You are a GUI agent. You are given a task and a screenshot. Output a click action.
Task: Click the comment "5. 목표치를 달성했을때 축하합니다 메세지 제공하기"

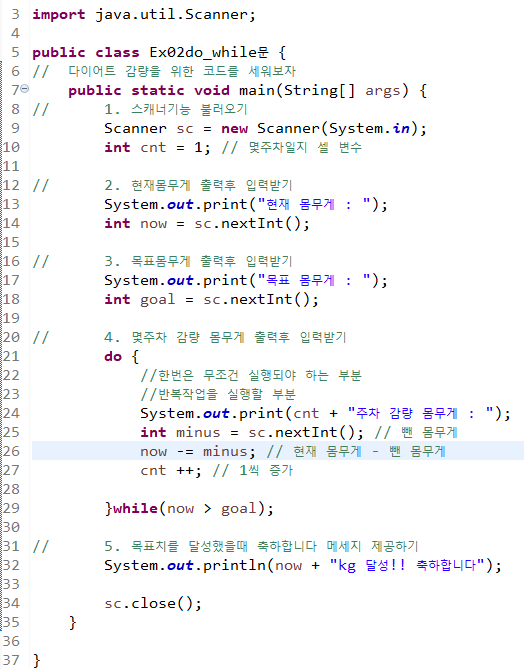[261, 546]
